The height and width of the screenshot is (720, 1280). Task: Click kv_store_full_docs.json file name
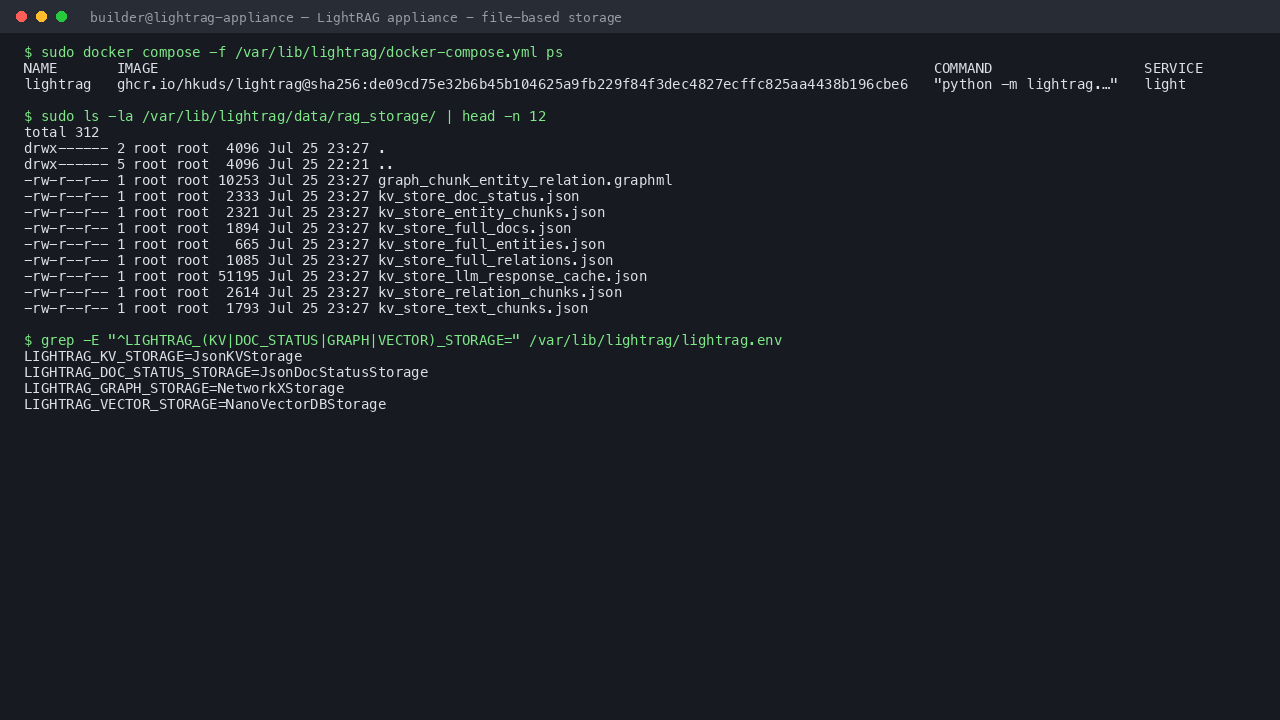point(474,228)
